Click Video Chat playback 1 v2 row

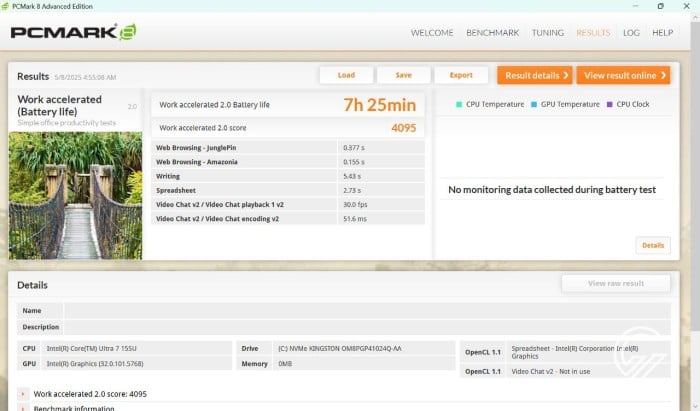(x=288, y=204)
